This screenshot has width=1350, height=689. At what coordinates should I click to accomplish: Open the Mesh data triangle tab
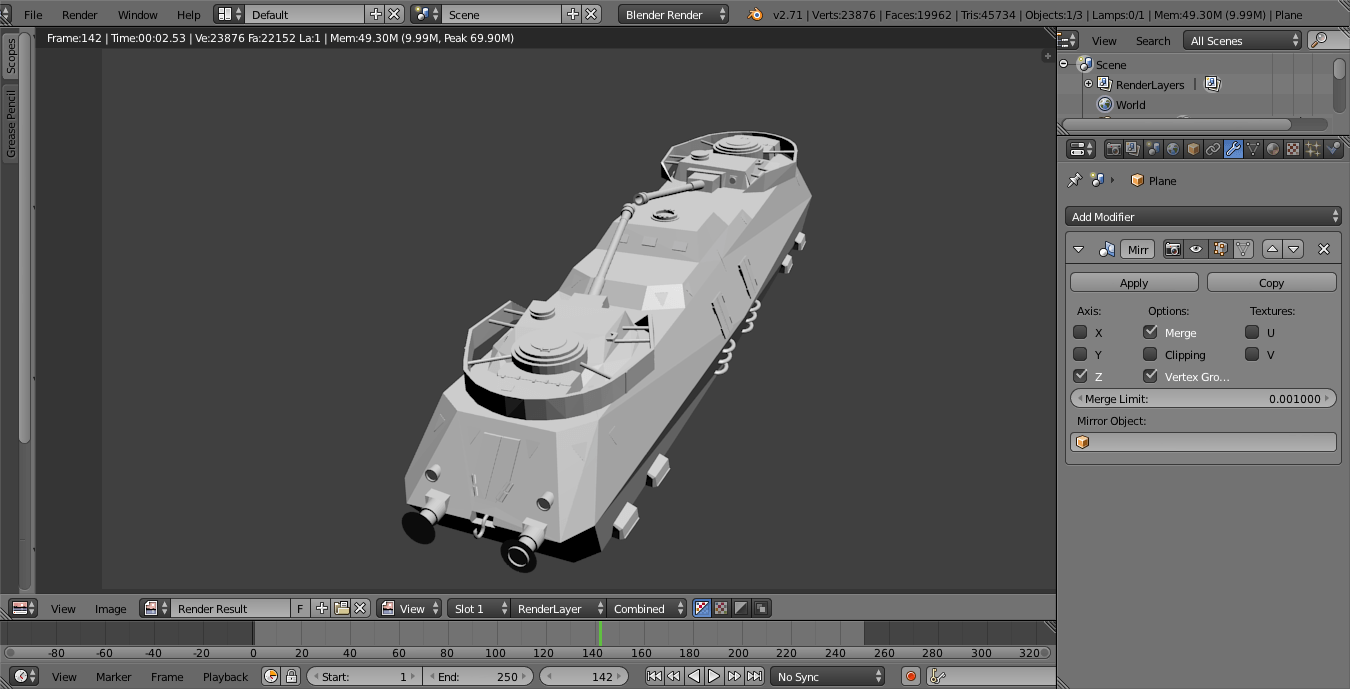tap(1253, 149)
